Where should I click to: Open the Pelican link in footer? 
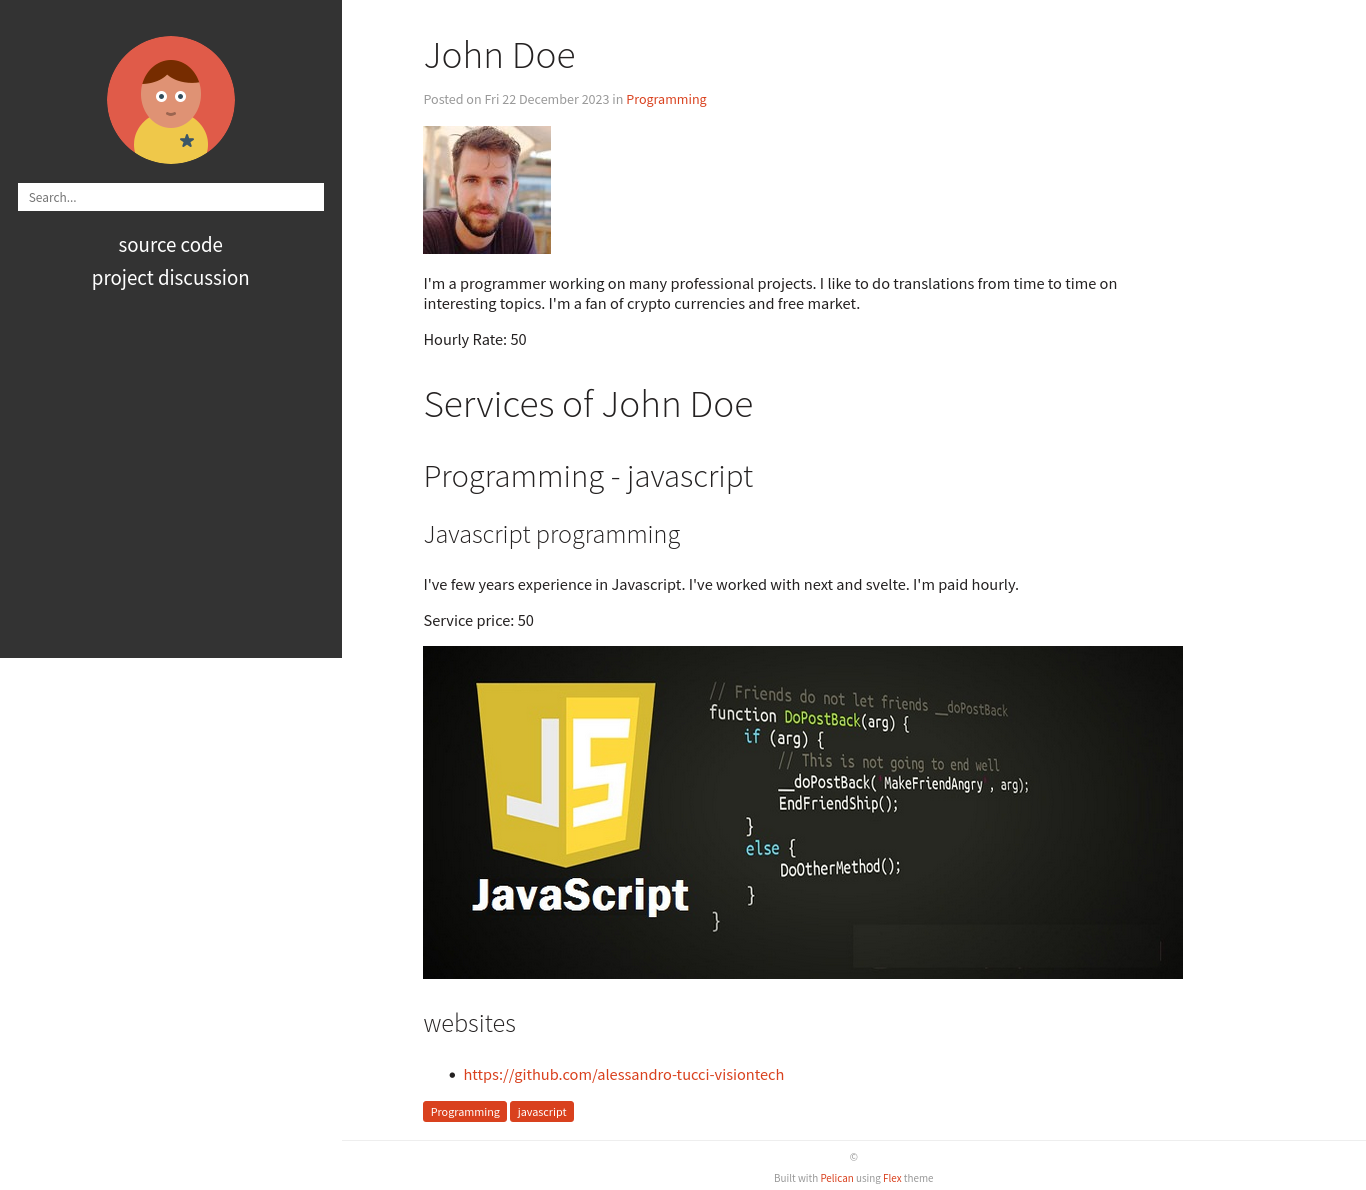tap(837, 1178)
